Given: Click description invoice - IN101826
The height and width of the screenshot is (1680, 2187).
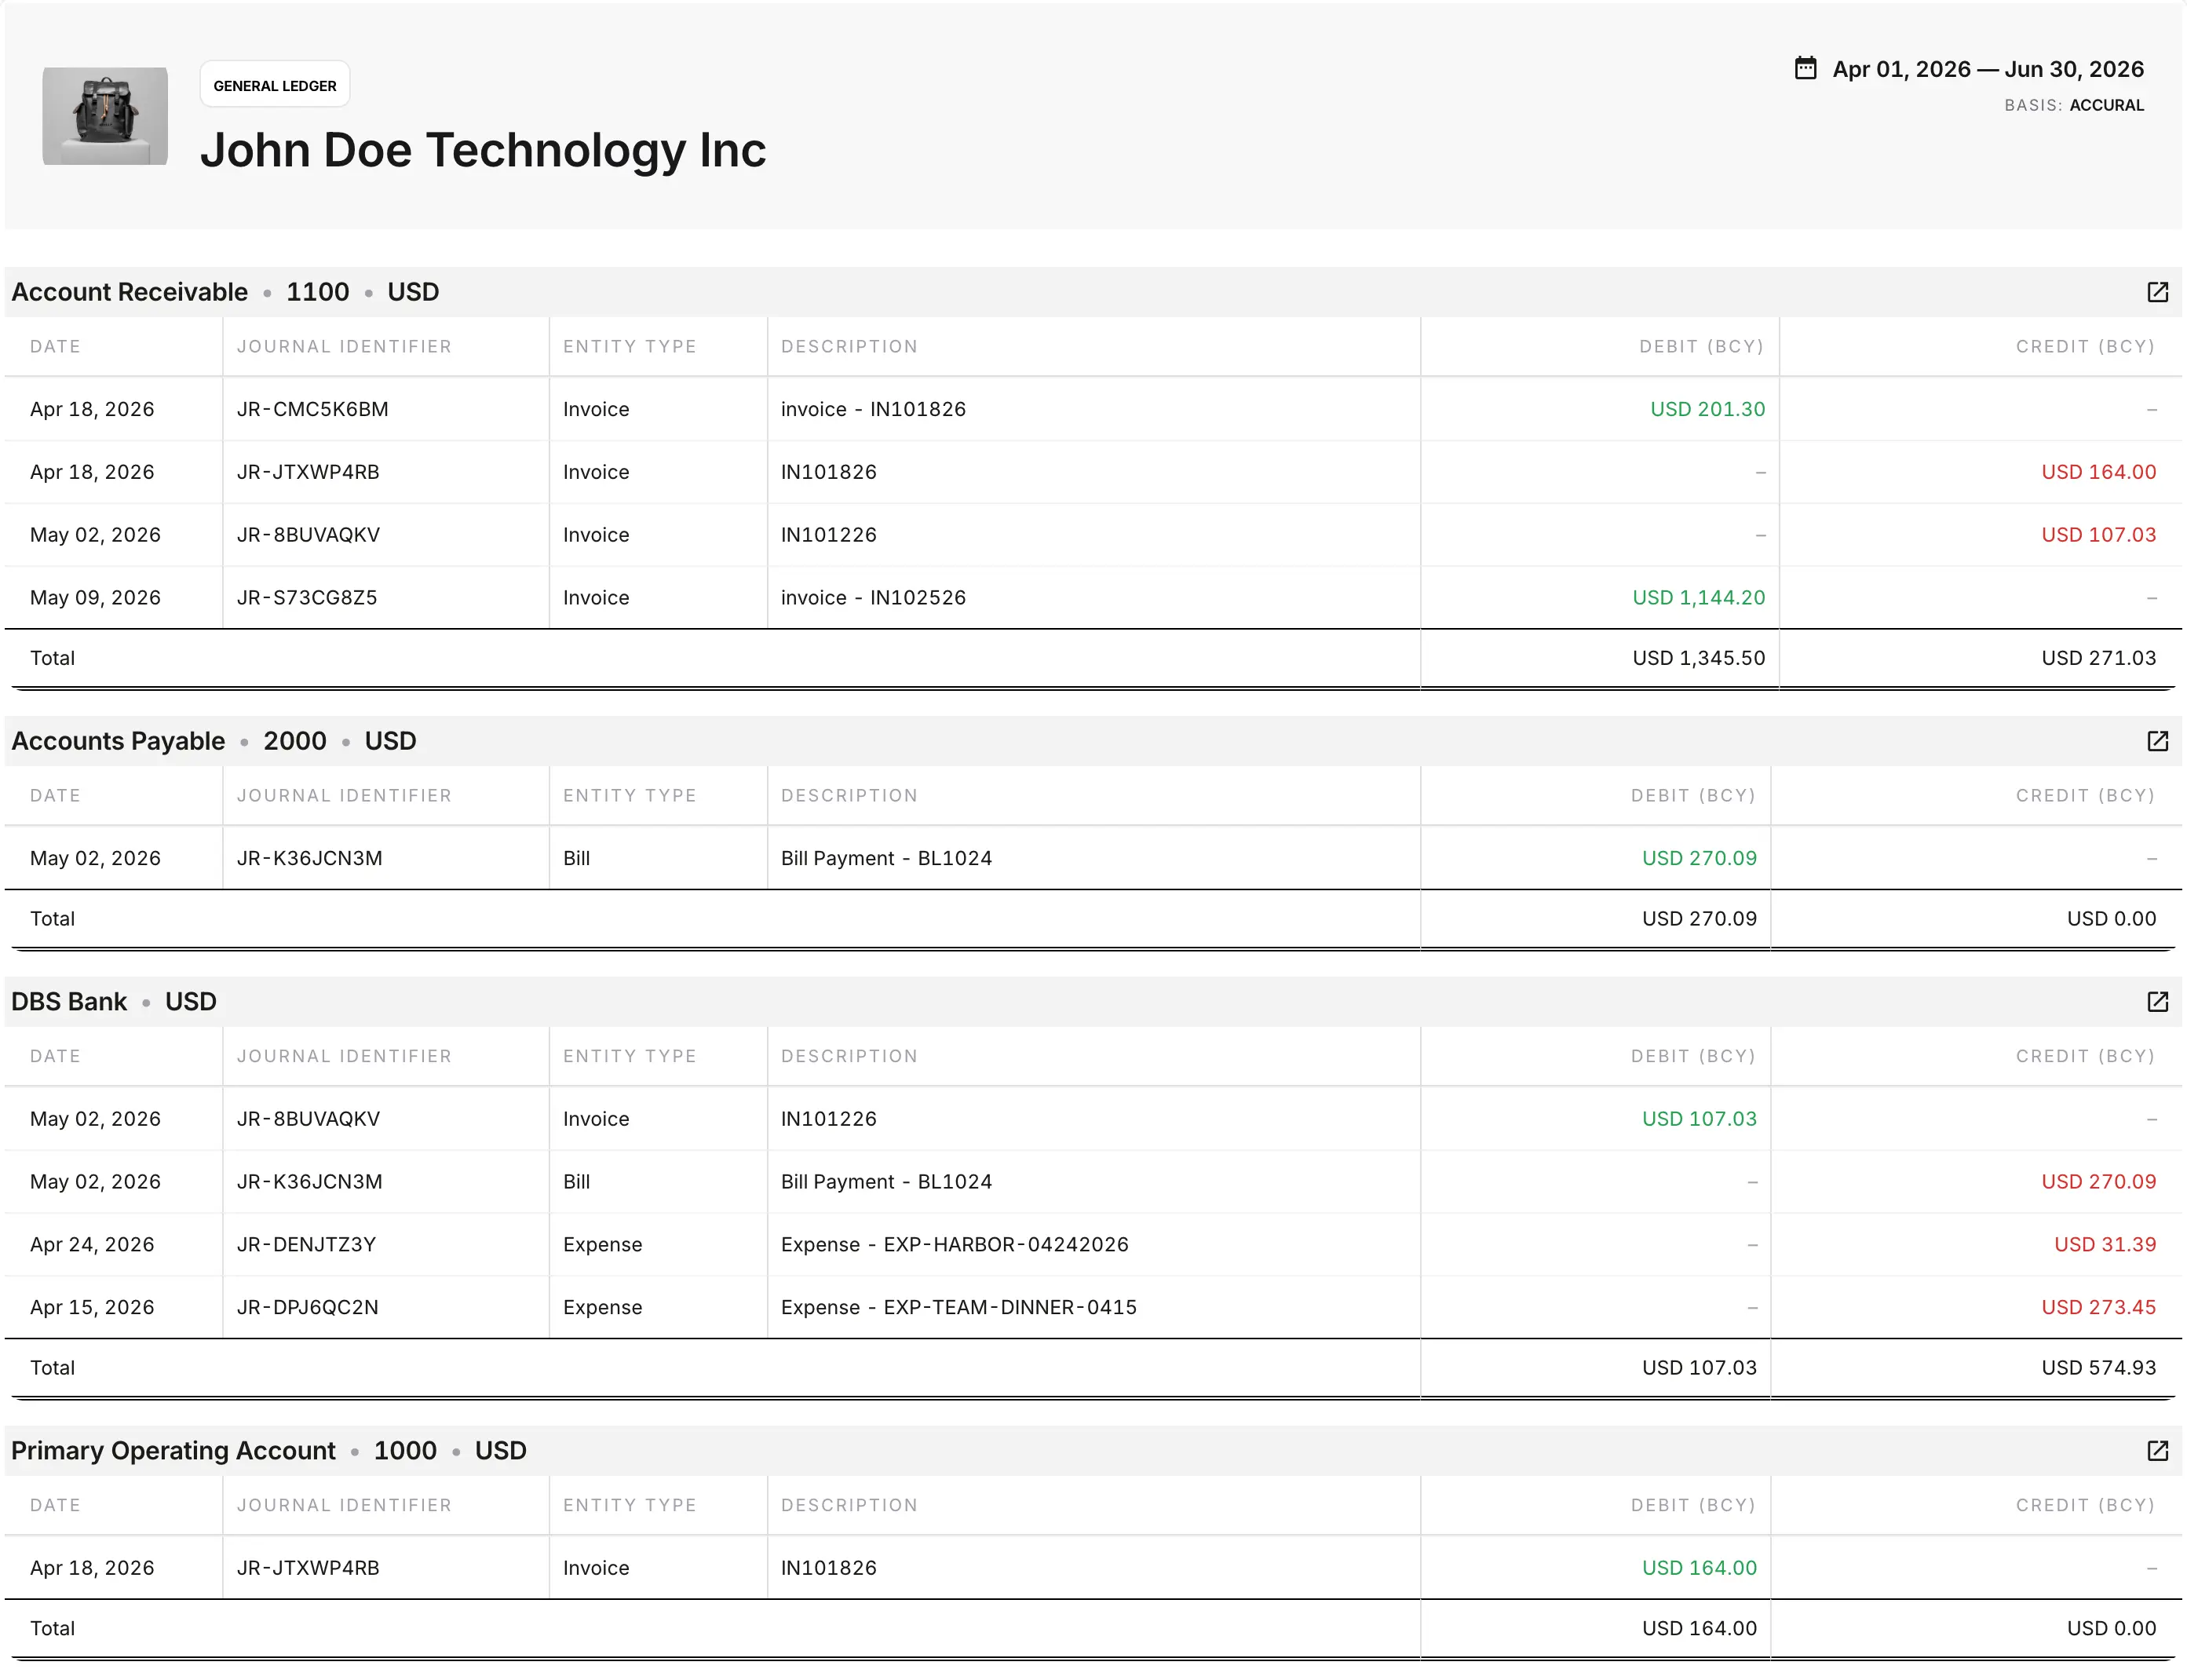Looking at the screenshot, I should coord(873,409).
